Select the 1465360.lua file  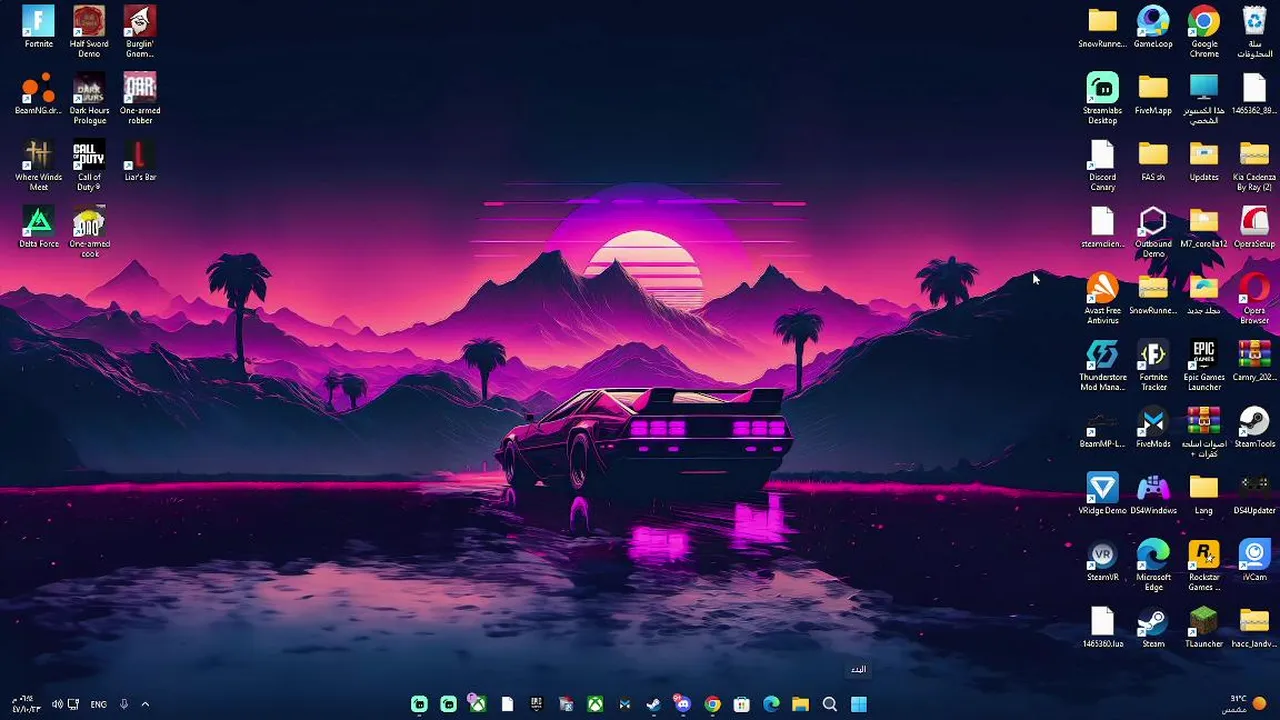(1102, 627)
